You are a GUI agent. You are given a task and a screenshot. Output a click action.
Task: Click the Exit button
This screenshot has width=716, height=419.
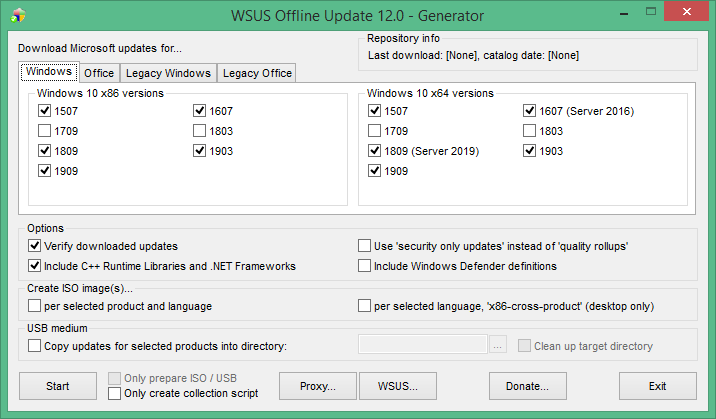[x=658, y=386]
